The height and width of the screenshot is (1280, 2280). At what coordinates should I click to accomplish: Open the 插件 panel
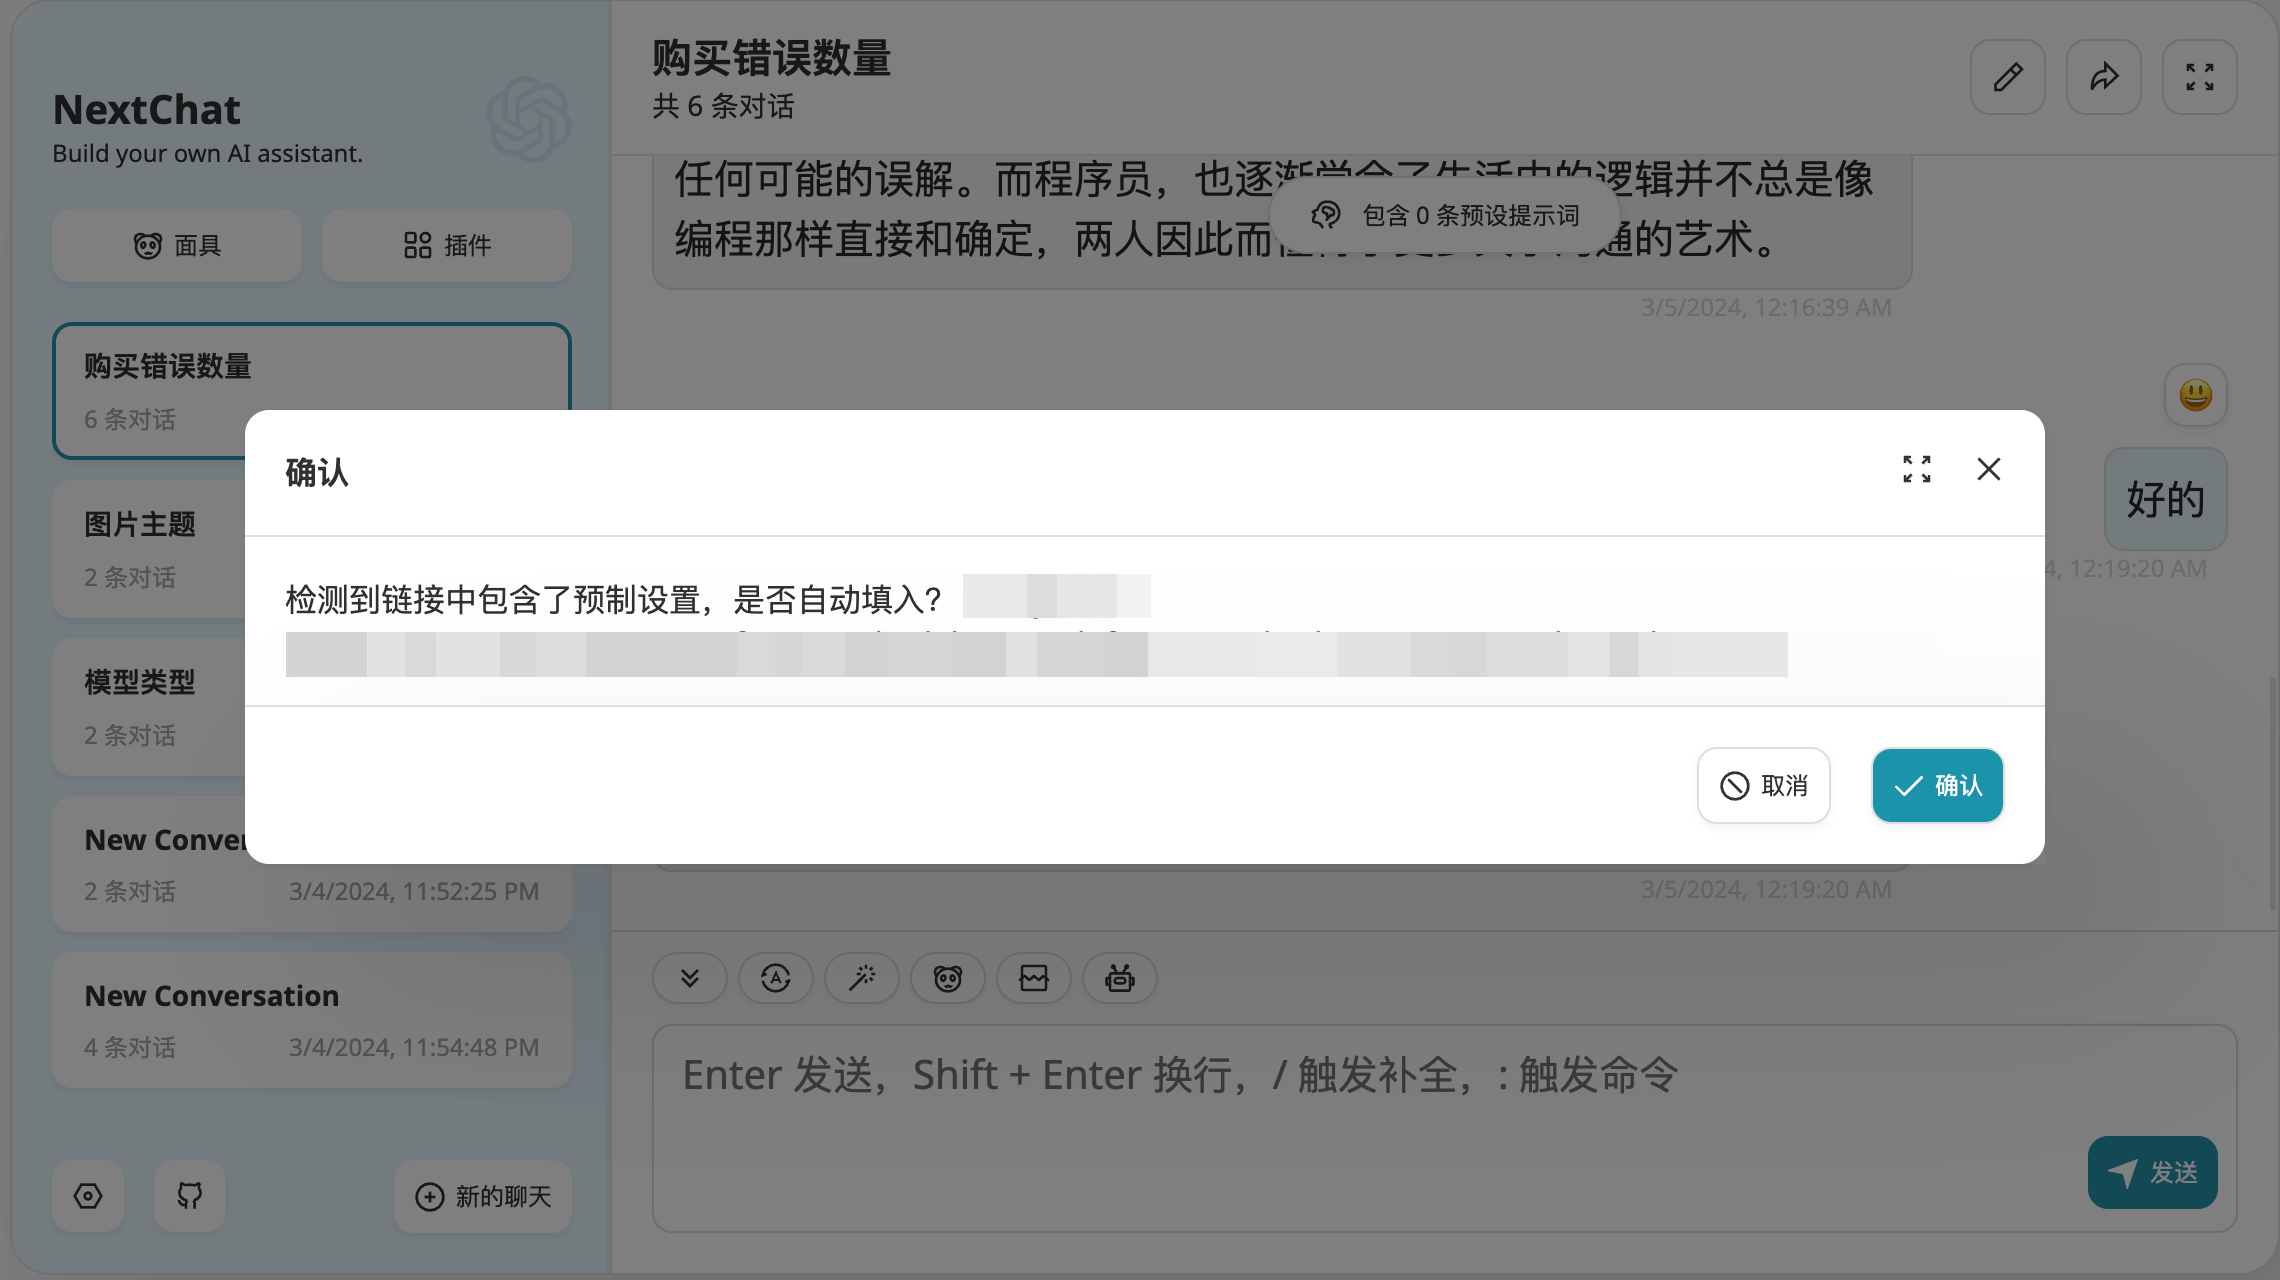pyautogui.click(x=447, y=245)
